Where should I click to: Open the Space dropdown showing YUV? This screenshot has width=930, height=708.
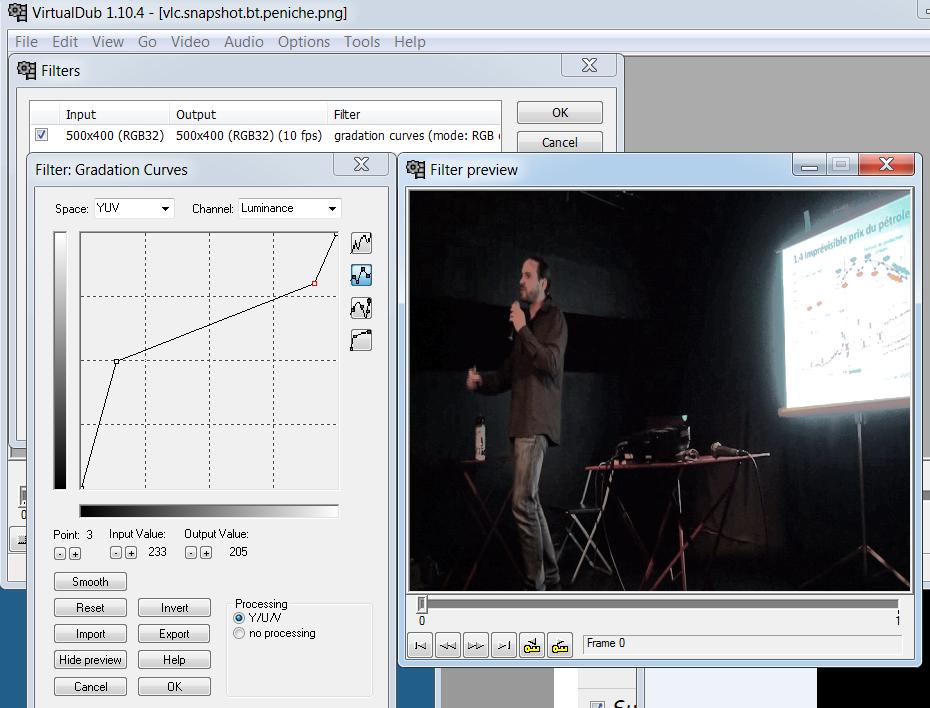[x=134, y=208]
